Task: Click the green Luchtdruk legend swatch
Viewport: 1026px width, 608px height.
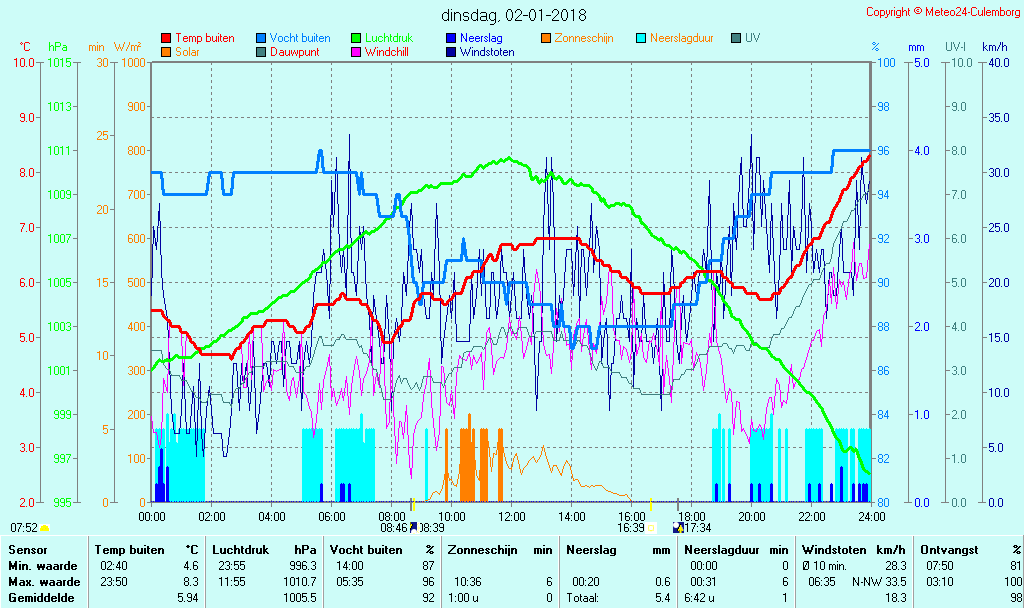Action: click(356, 38)
